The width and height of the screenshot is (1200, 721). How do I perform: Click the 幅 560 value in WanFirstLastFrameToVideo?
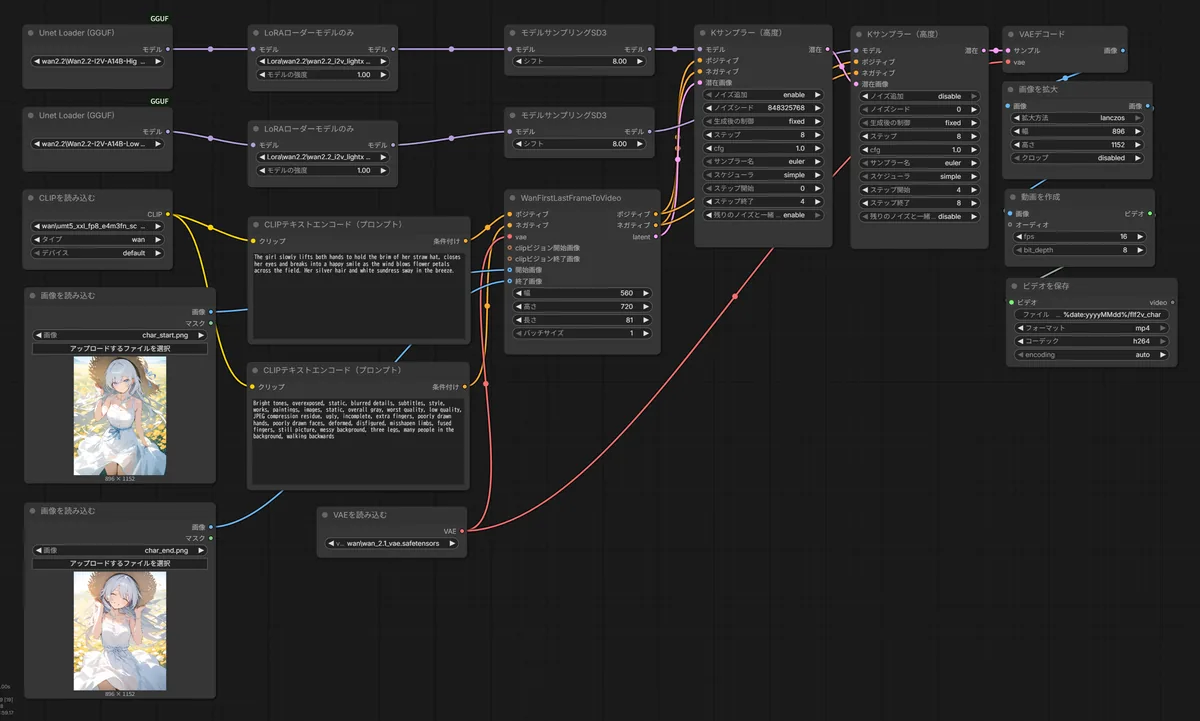(x=582, y=293)
